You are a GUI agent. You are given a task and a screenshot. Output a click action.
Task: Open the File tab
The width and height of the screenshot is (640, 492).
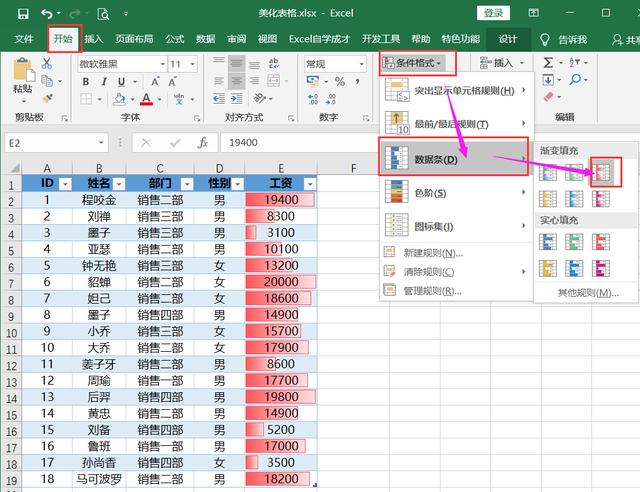coord(23,39)
